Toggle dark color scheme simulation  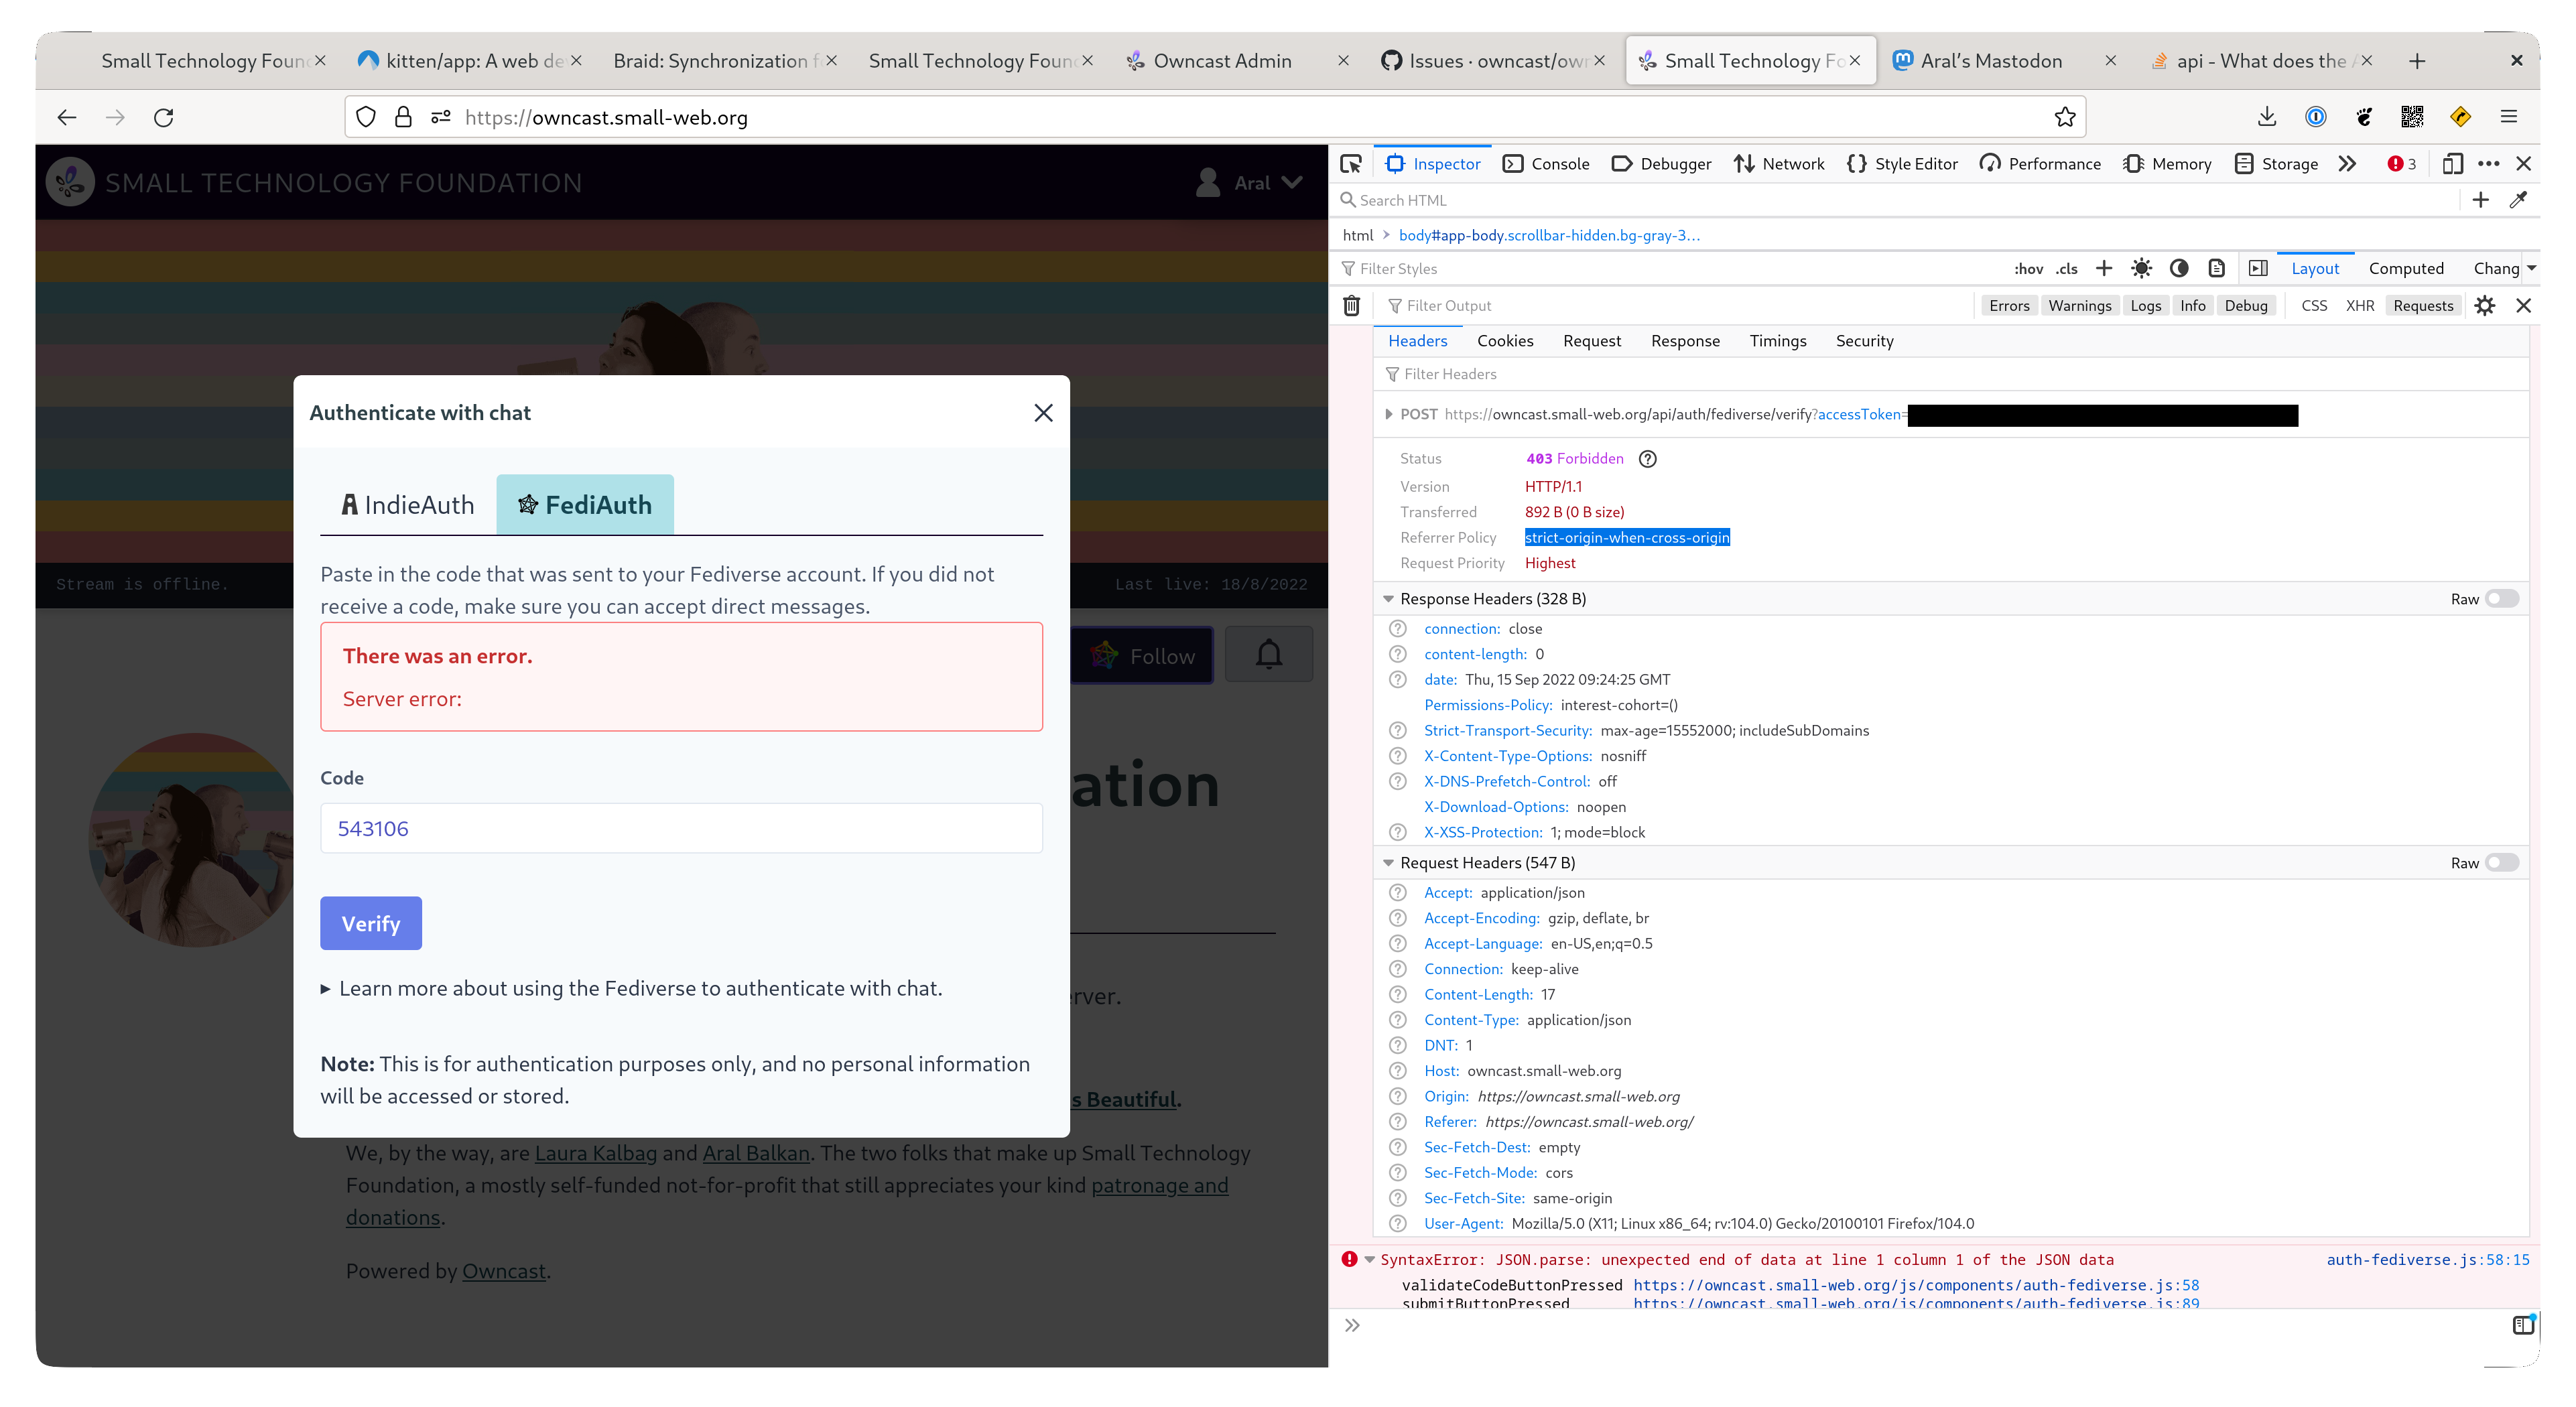[2179, 268]
